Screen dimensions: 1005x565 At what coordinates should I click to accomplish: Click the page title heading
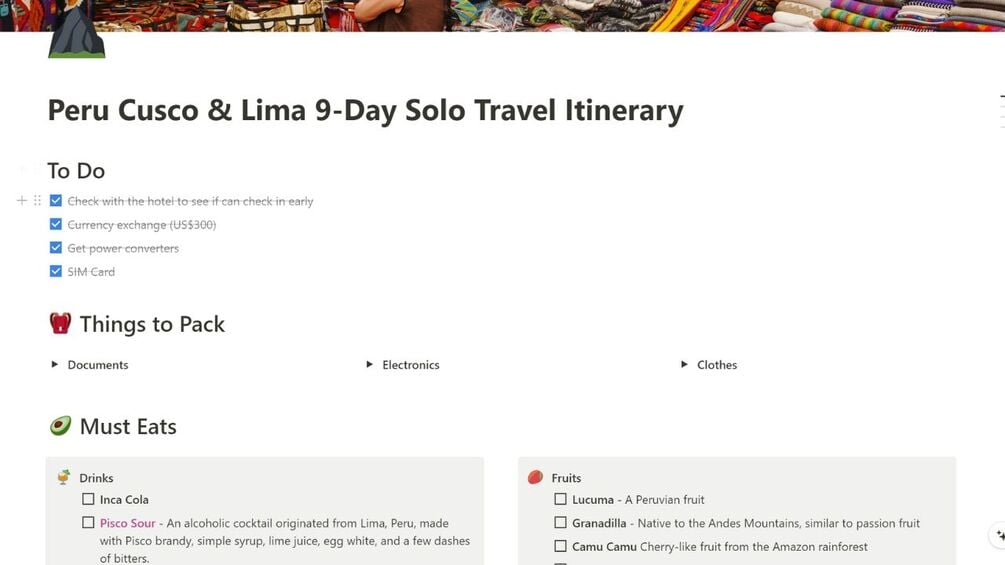point(365,110)
